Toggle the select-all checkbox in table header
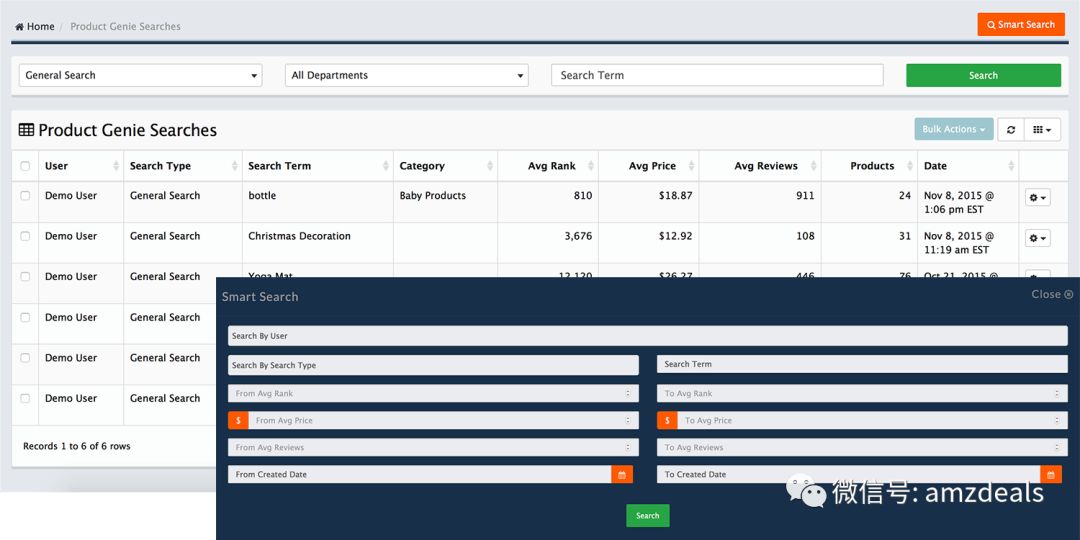This screenshot has width=1080, height=540. (x=25, y=166)
